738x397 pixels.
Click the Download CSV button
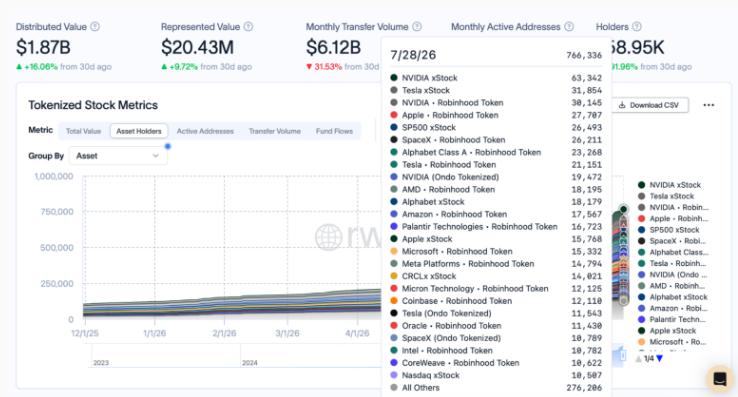650,105
